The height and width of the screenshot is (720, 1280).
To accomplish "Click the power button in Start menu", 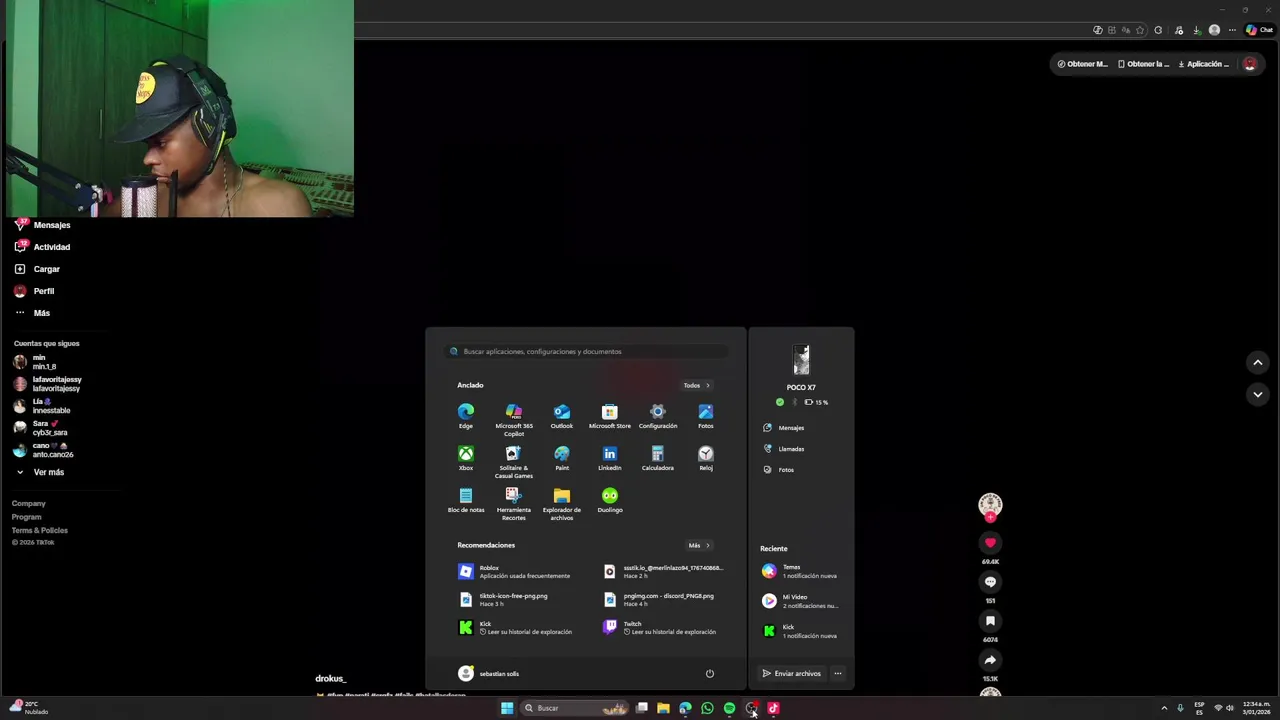I will click(710, 673).
